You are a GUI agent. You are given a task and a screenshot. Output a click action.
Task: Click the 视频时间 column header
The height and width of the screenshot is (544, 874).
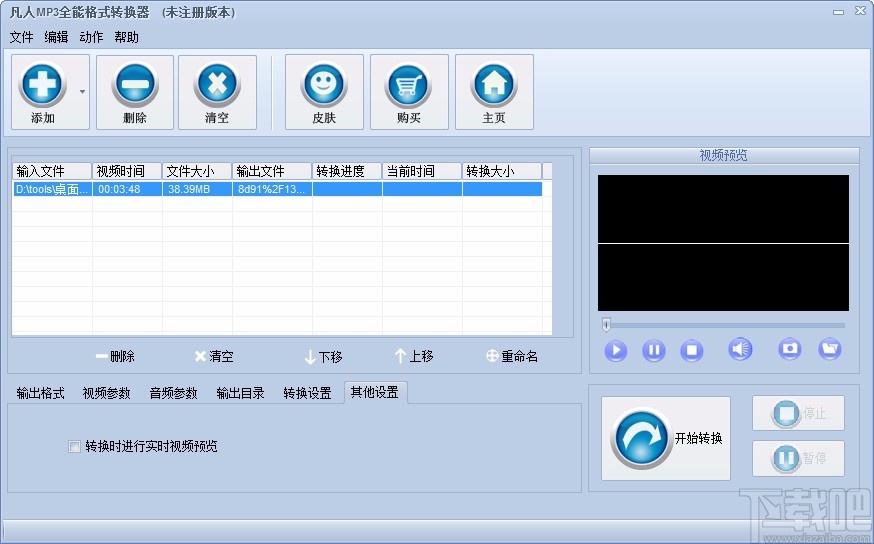click(x=127, y=171)
